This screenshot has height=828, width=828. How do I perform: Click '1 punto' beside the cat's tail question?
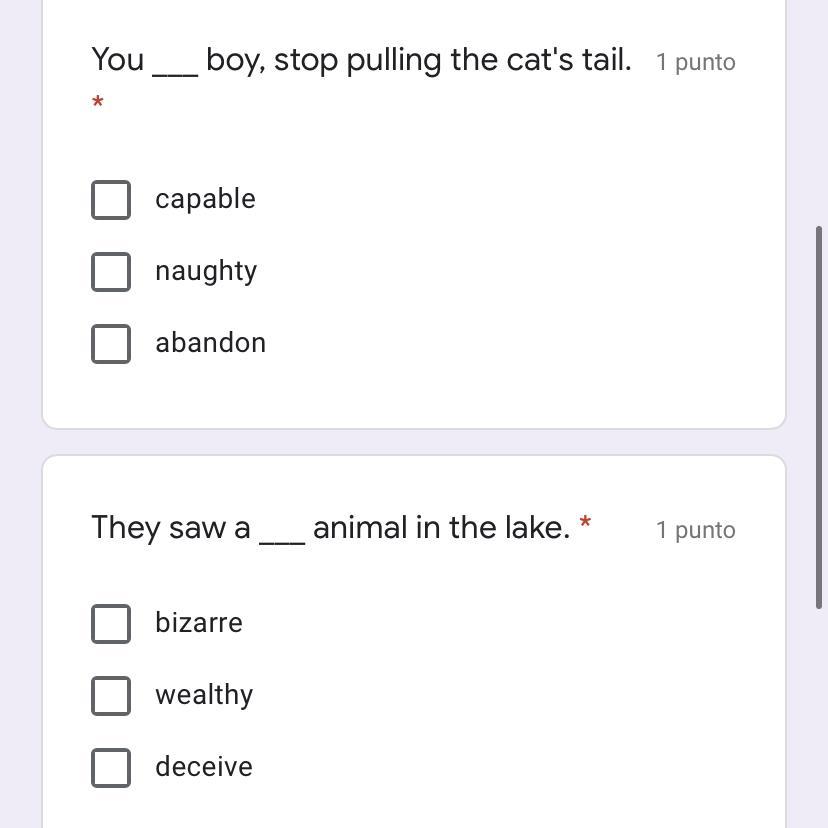pos(695,62)
